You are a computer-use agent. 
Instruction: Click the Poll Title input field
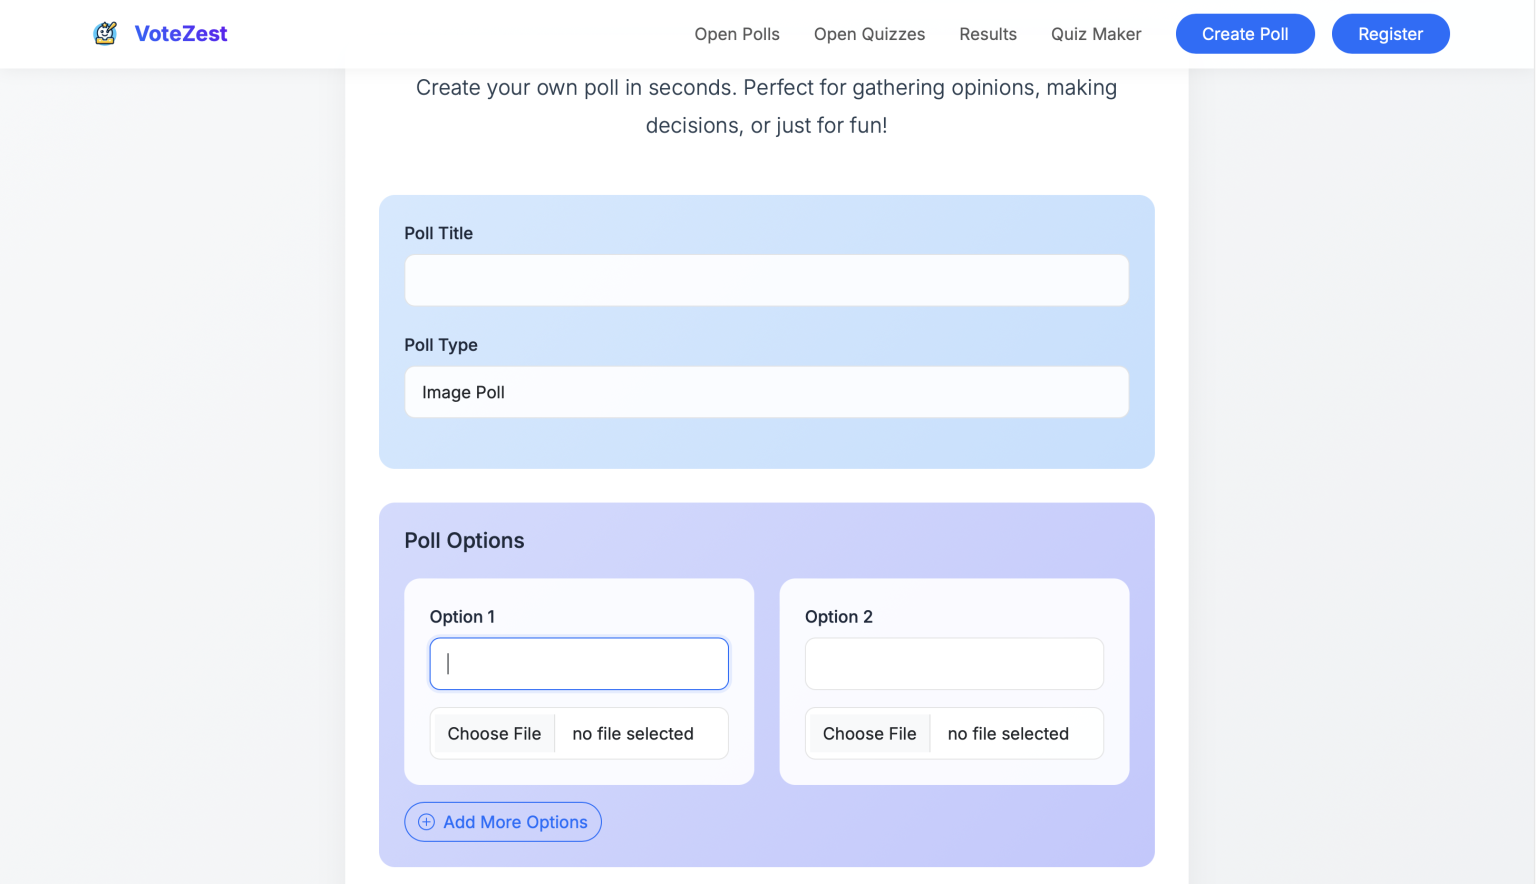tap(766, 280)
